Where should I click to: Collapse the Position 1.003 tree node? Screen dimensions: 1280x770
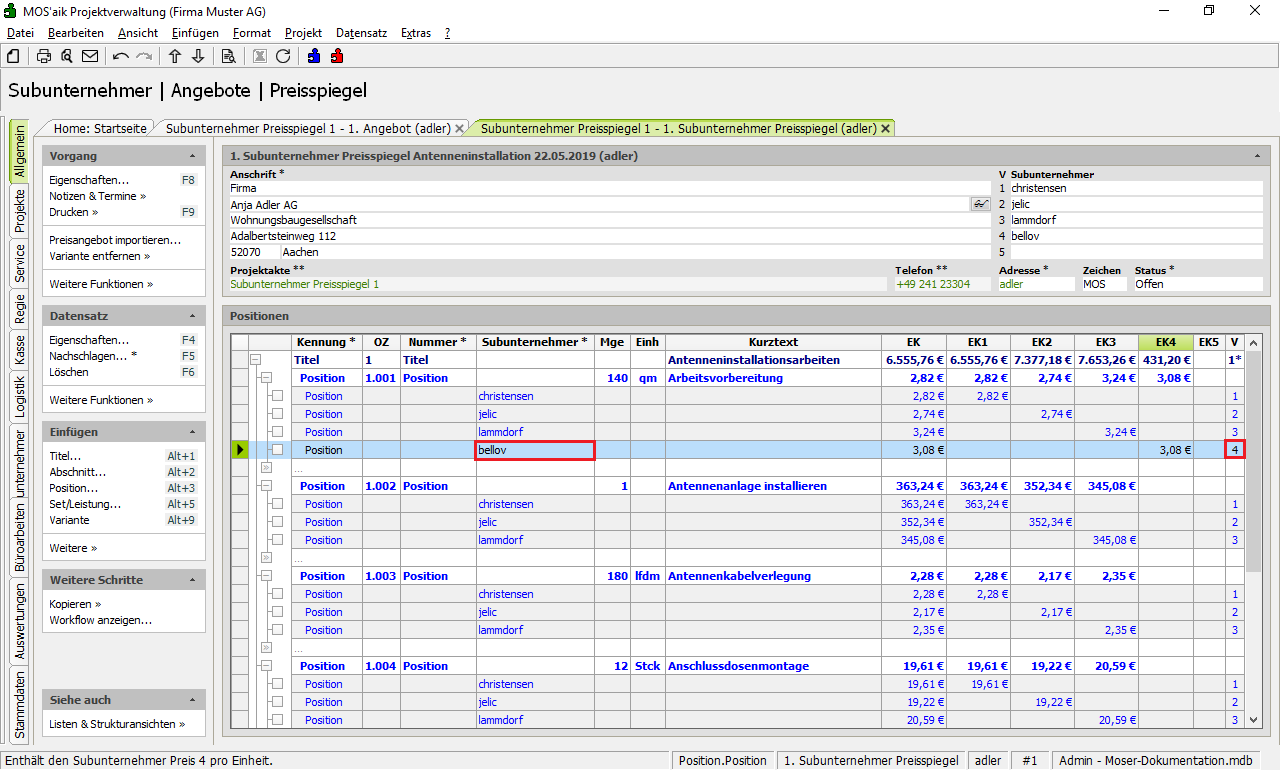(266, 576)
